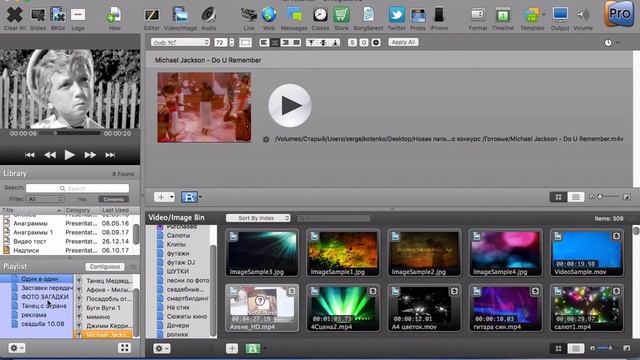Open the iPhone remote icon

click(x=439, y=16)
